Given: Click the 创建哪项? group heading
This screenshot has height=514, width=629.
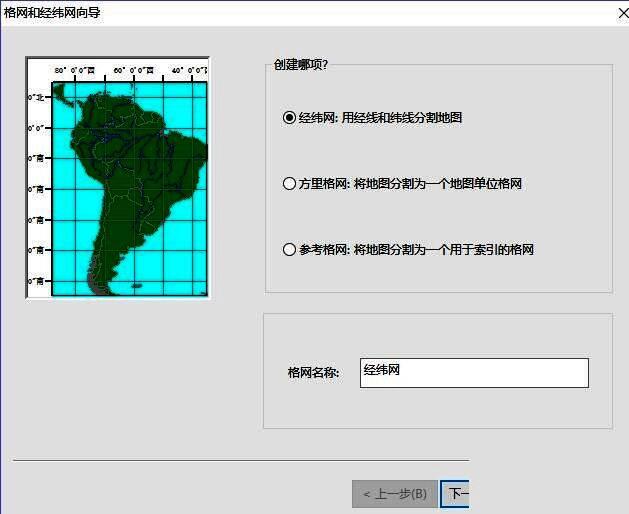Looking at the screenshot, I should (301, 65).
